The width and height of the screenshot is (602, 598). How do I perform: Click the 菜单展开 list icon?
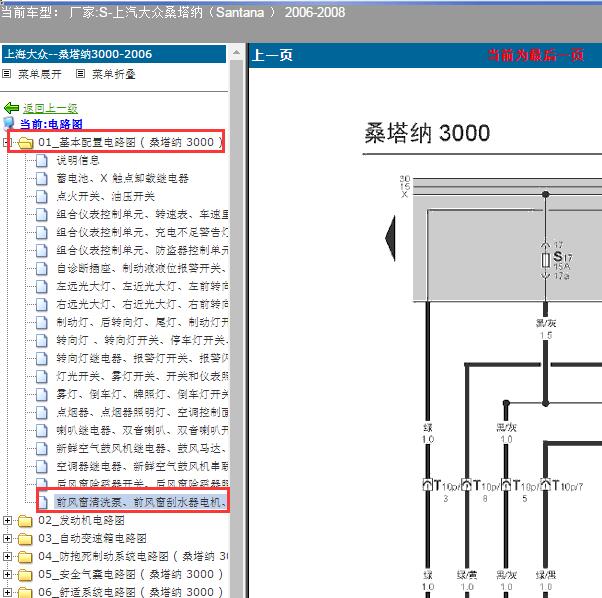click(x=7, y=74)
